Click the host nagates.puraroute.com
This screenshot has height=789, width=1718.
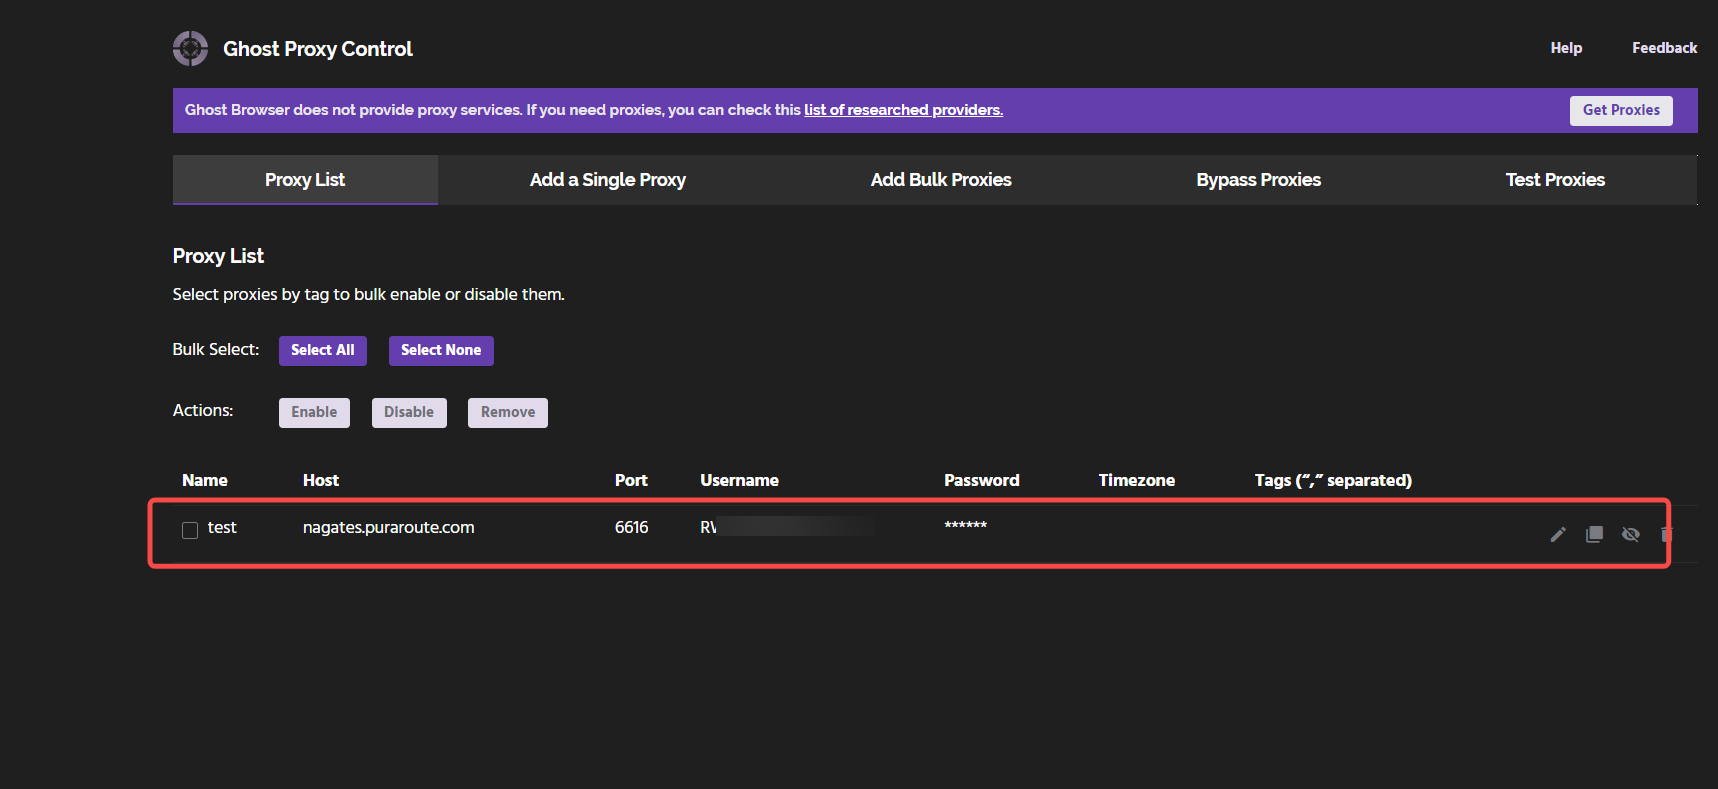coord(389,528)
